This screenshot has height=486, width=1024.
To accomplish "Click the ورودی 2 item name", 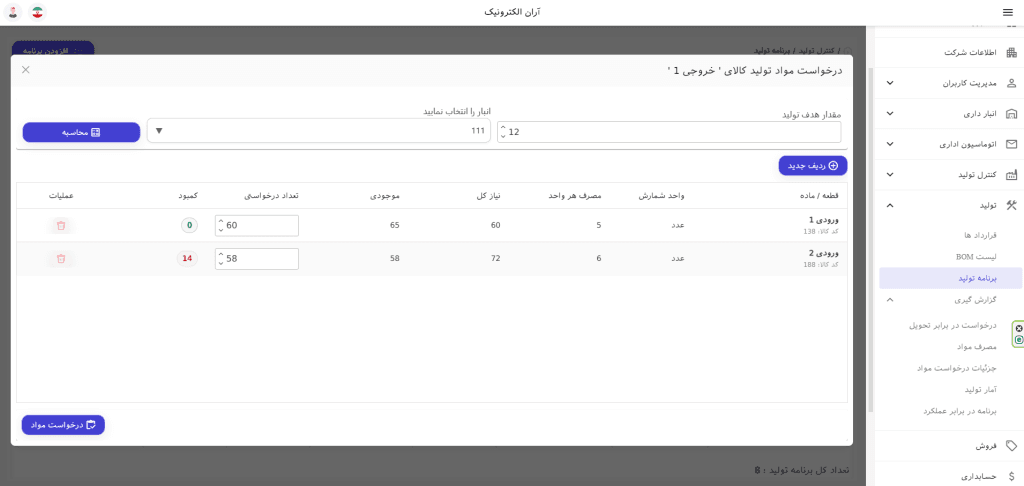I will (x=823, y=253).
